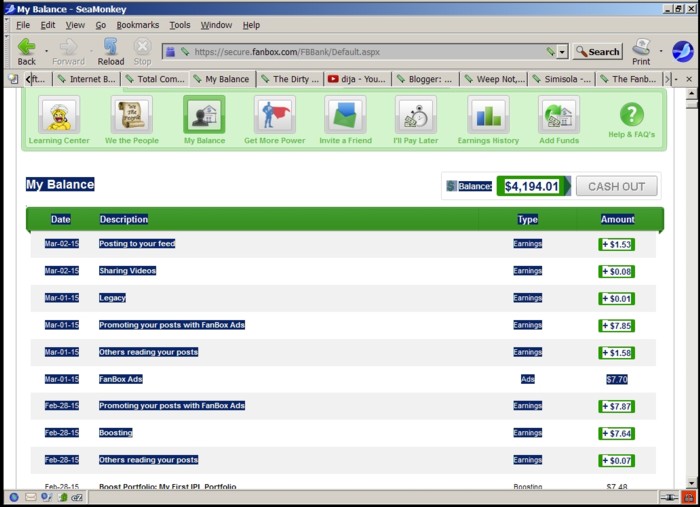This screenshot has height=507, width=700.
Task: Print the page using Print icon
Action: [x=641, y=52]
